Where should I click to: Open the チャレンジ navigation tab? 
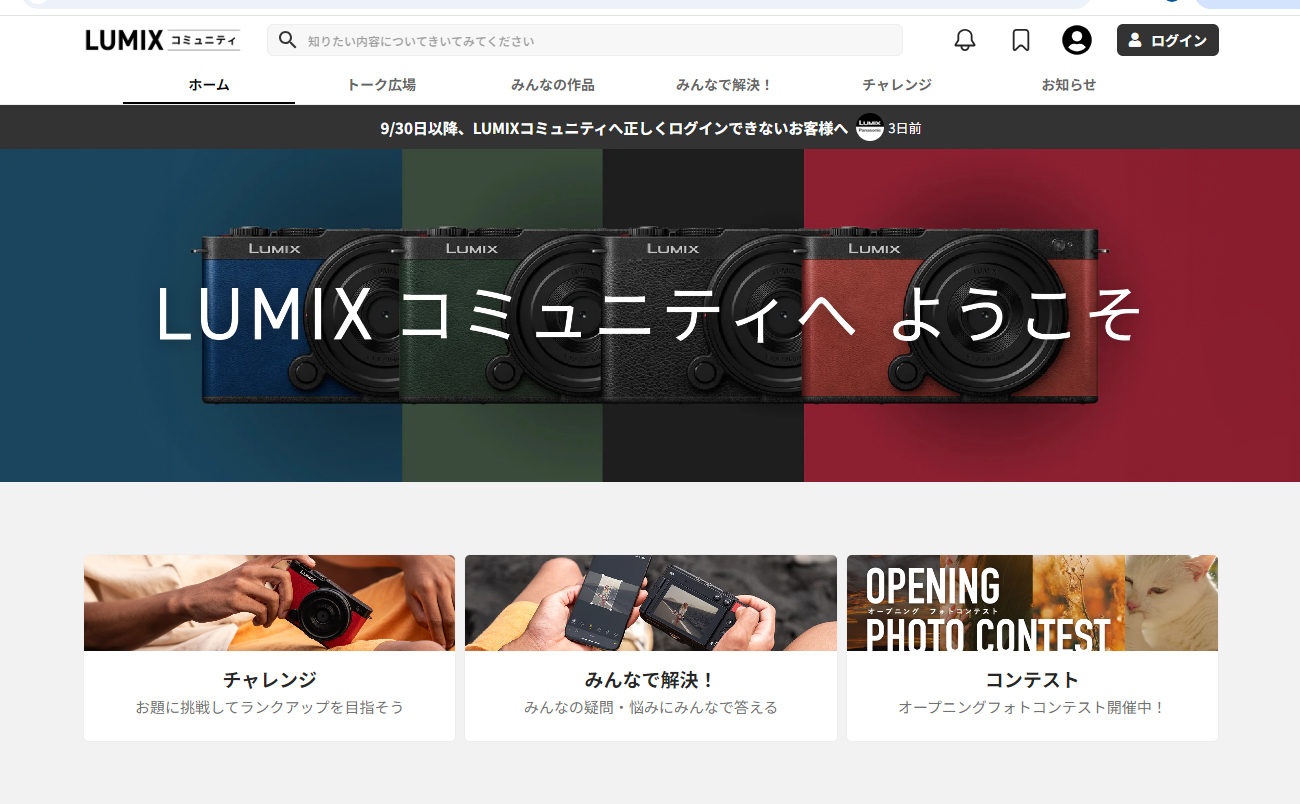[x=897, y=85]
